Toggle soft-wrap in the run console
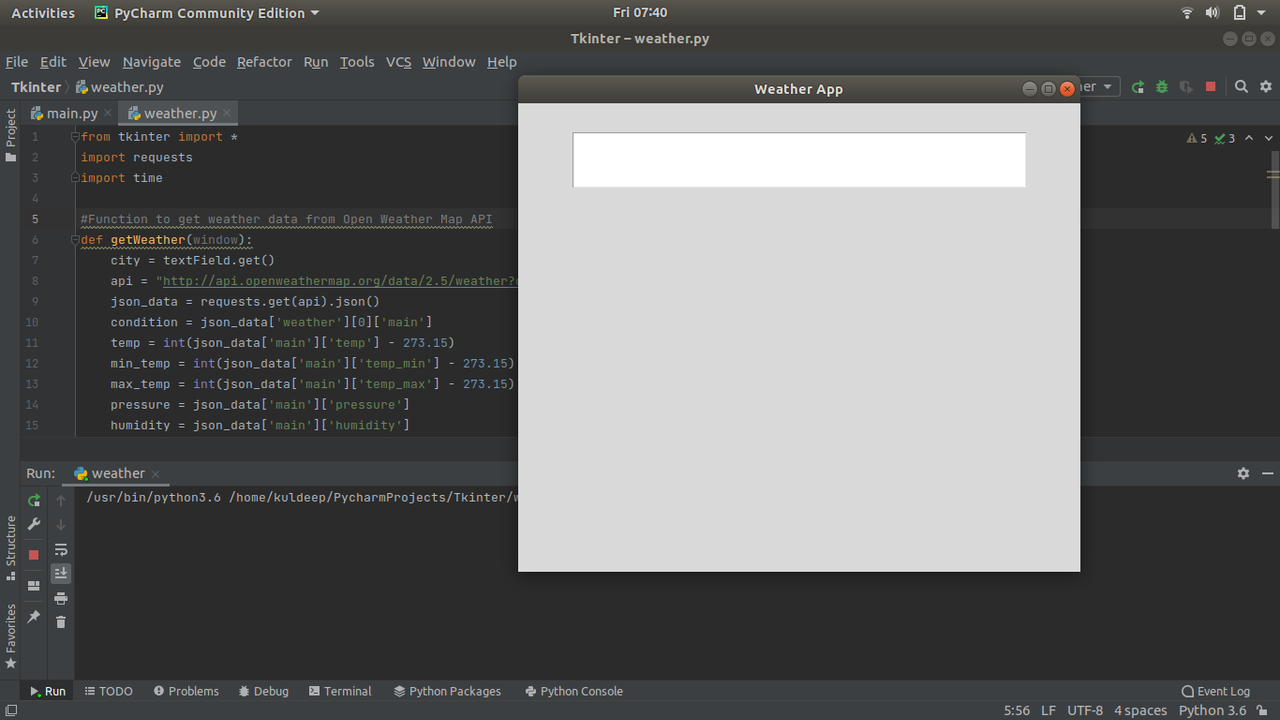The image size is (1280, 720). pyautogui.click(x=61, y=549)
